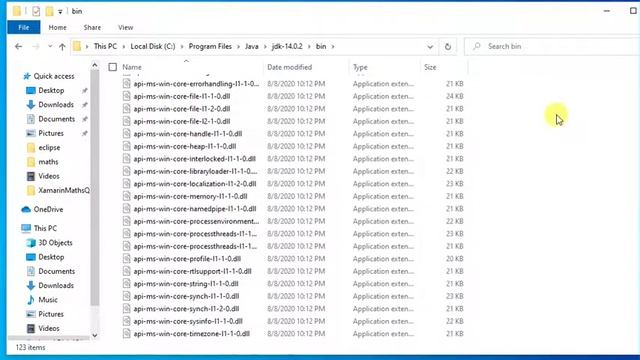Select api-ms-win-core-file-l1-1-0.dll
Viewport: 640px width, 360px height.
point(182,96)
